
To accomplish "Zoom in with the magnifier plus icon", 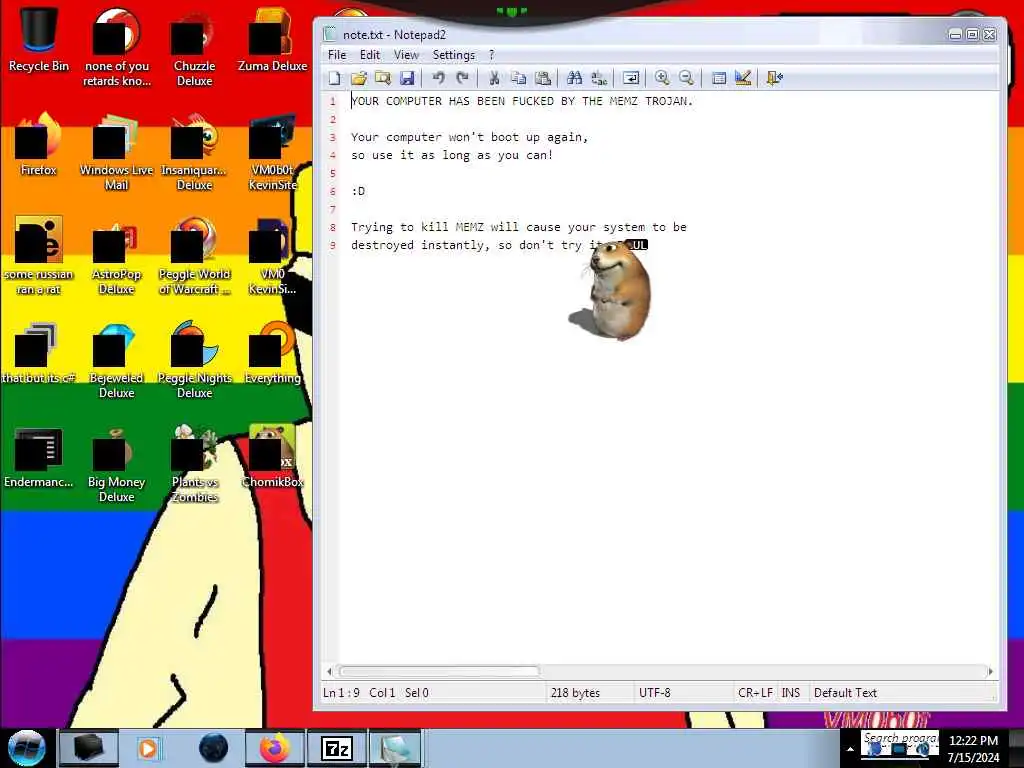I will click(662, 78).
